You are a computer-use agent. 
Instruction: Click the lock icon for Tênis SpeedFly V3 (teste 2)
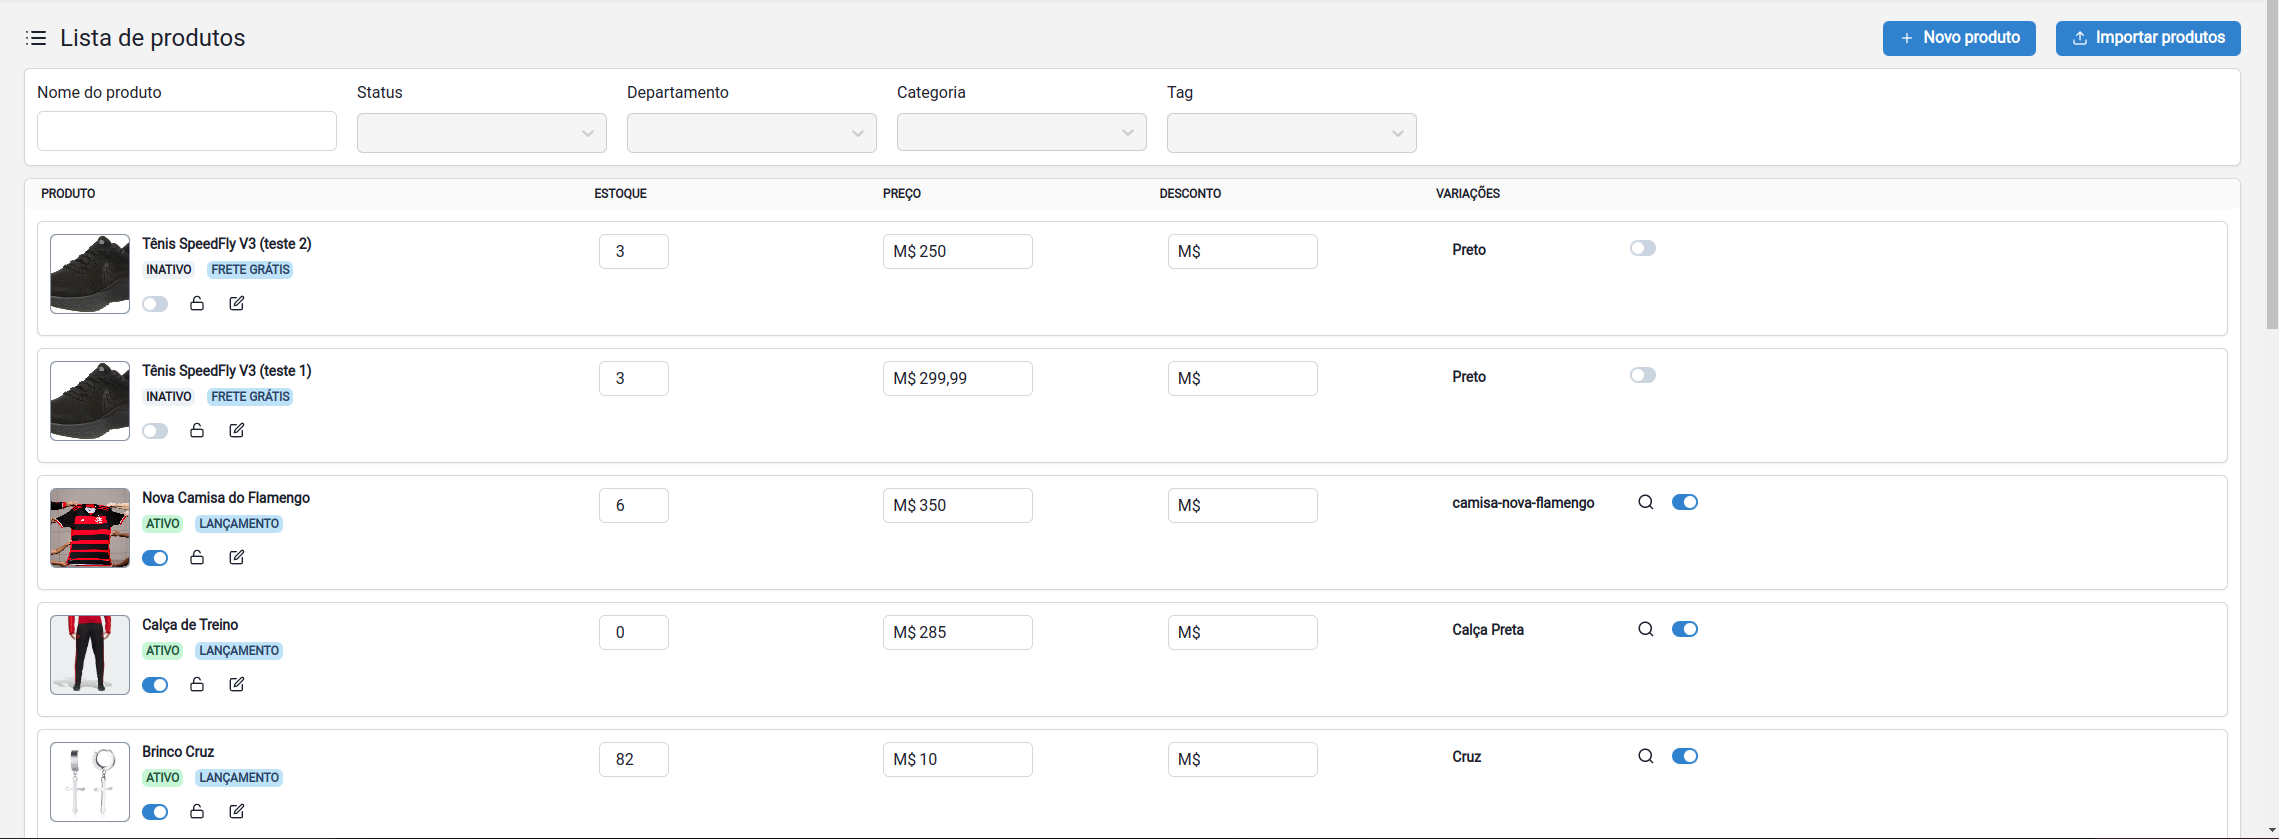point(197,303)
